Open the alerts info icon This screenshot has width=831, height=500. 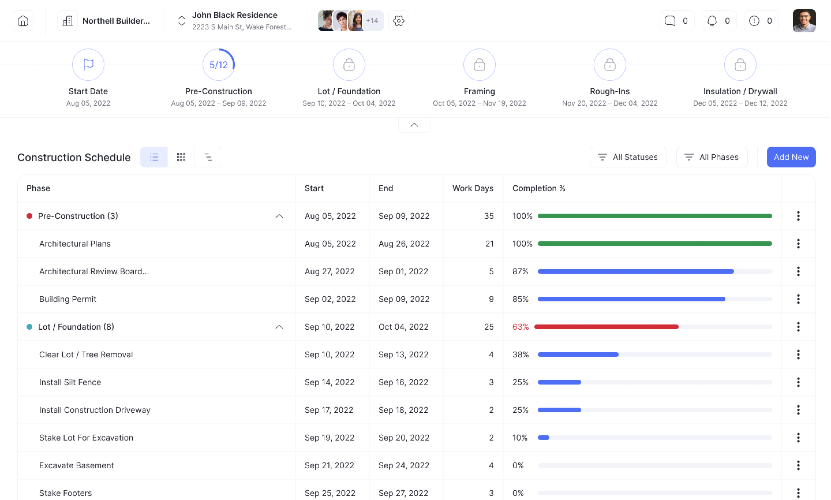pos(754,21)
